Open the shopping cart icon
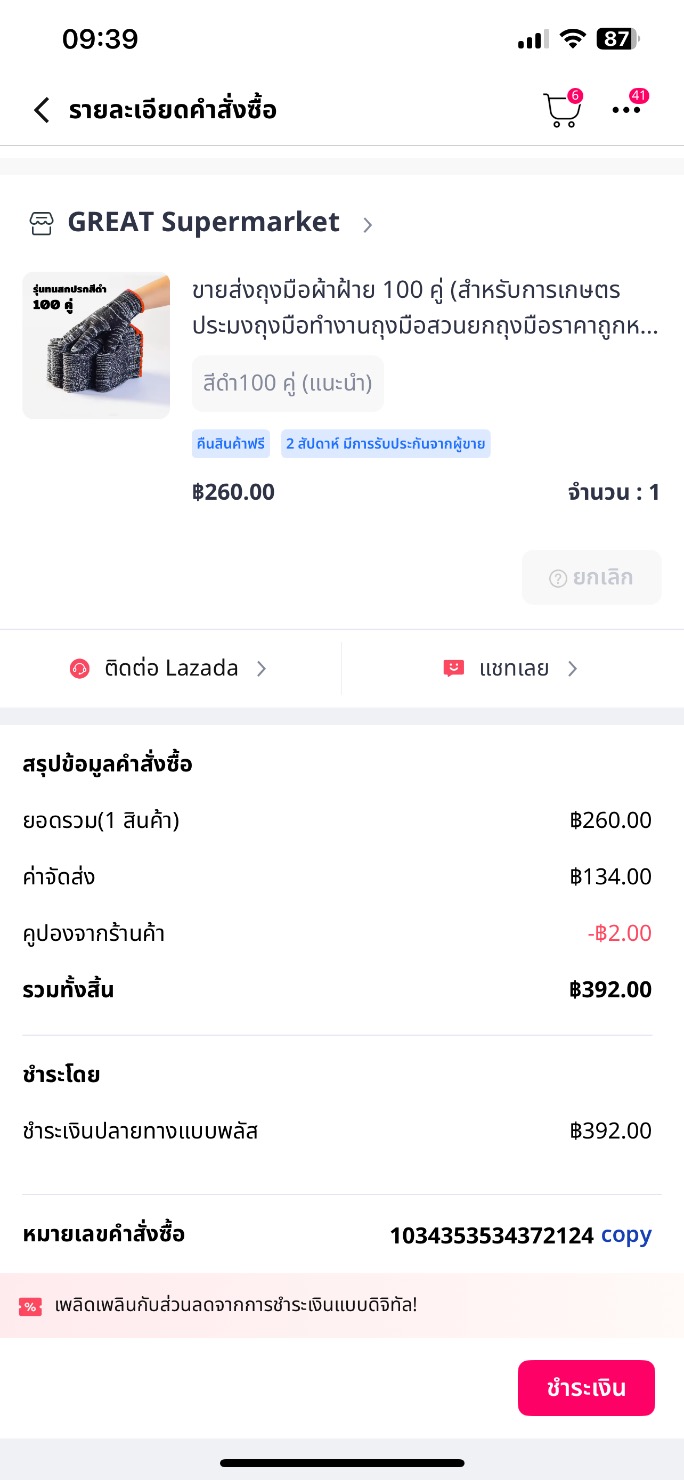Viewport: 684px width, 1480px height. [561, 111]
